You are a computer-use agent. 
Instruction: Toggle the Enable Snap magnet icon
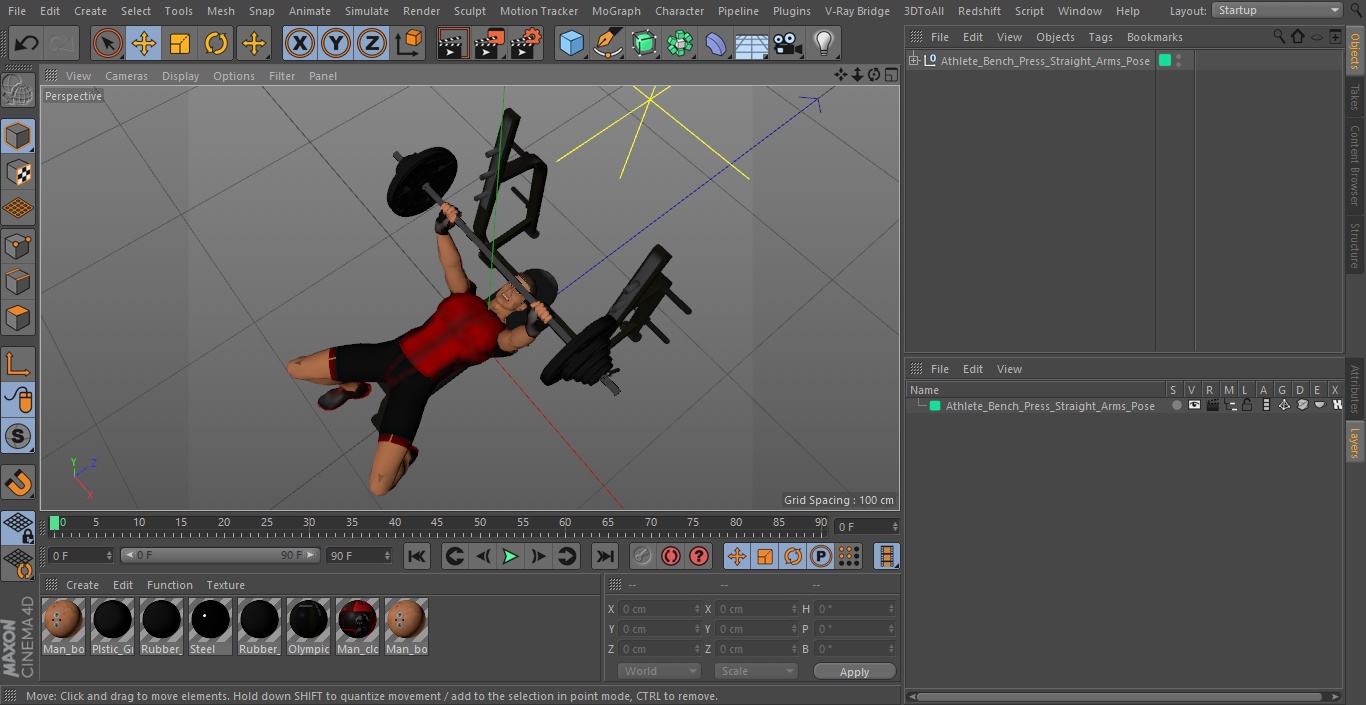[18, 483]
